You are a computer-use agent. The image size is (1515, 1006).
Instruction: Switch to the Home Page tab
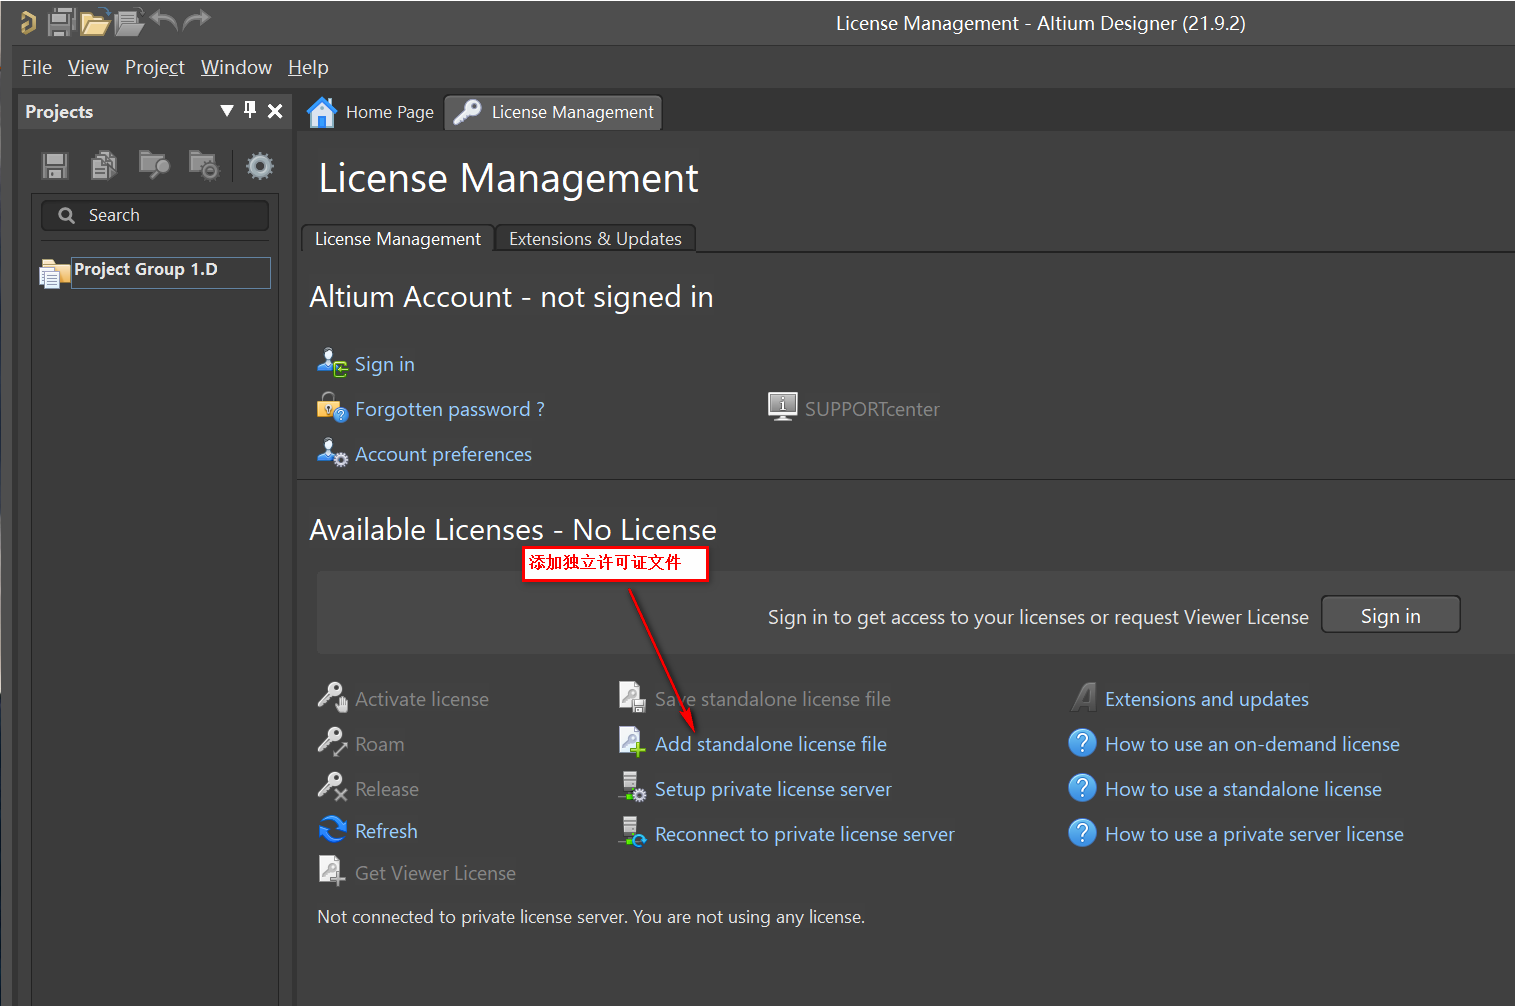tap(371, 112)
